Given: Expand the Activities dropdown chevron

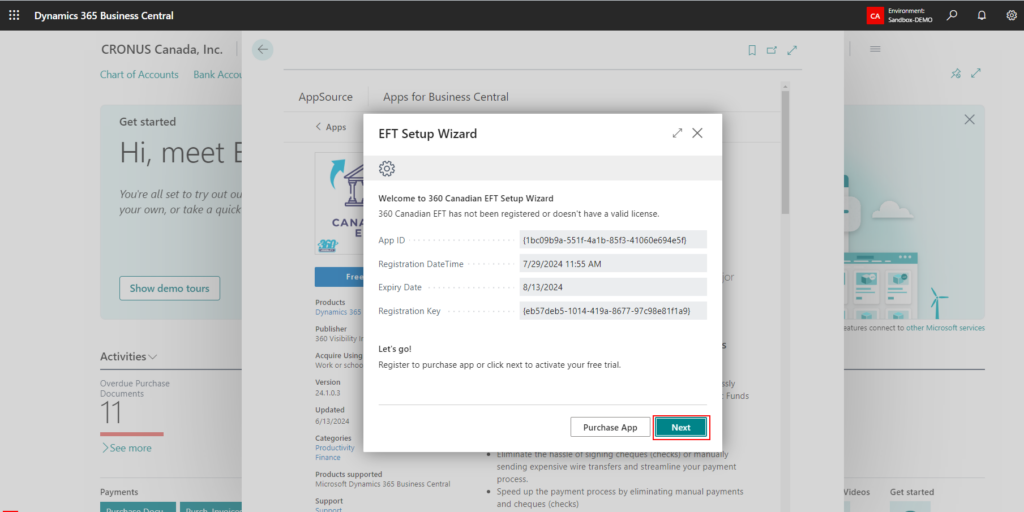Looking at the screenshot, I should 153,357.
